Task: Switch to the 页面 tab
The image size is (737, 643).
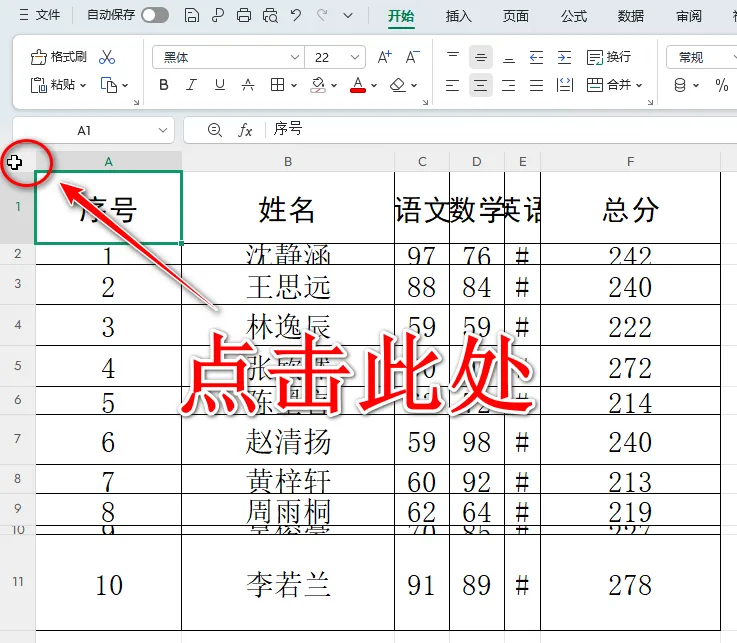Action: point(516,16)
